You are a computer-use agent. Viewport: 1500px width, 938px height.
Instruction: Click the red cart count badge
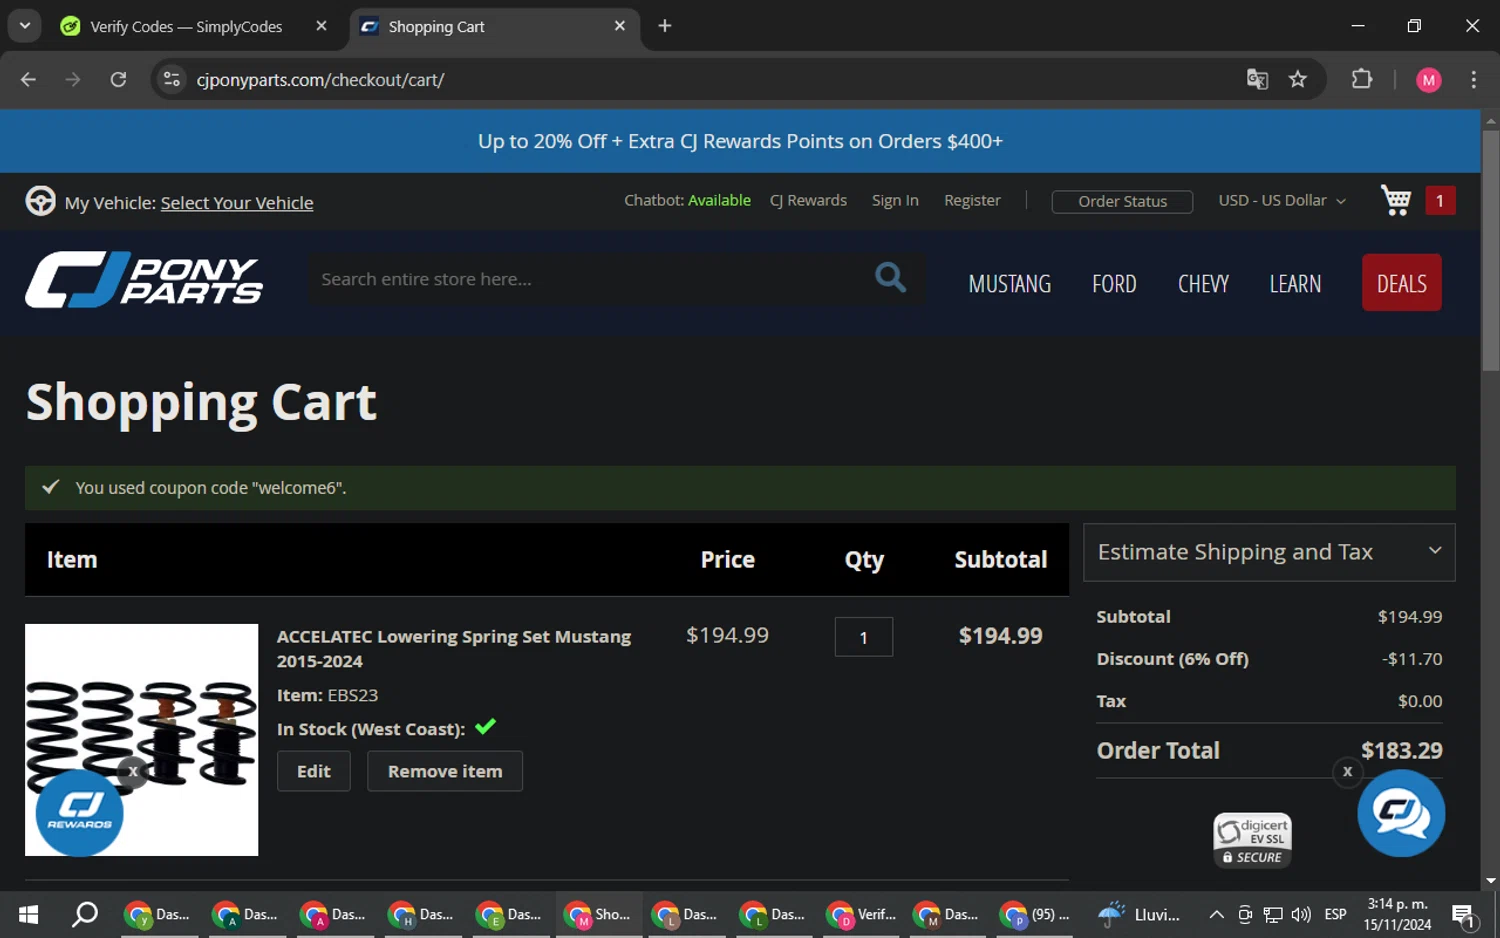[x=1440, y=200]
